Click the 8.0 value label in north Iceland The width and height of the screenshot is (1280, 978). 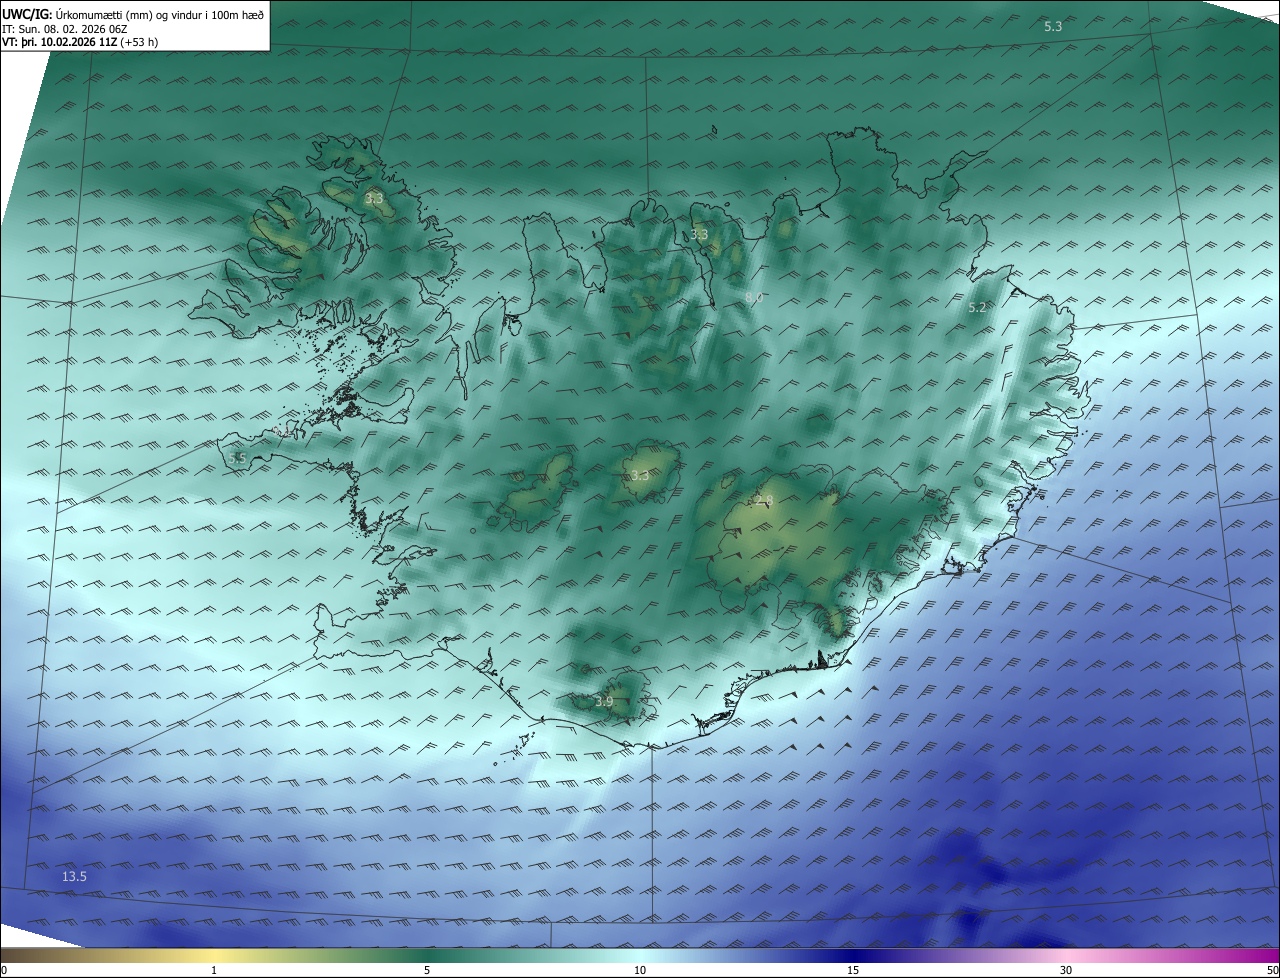[x=754, y=298]
